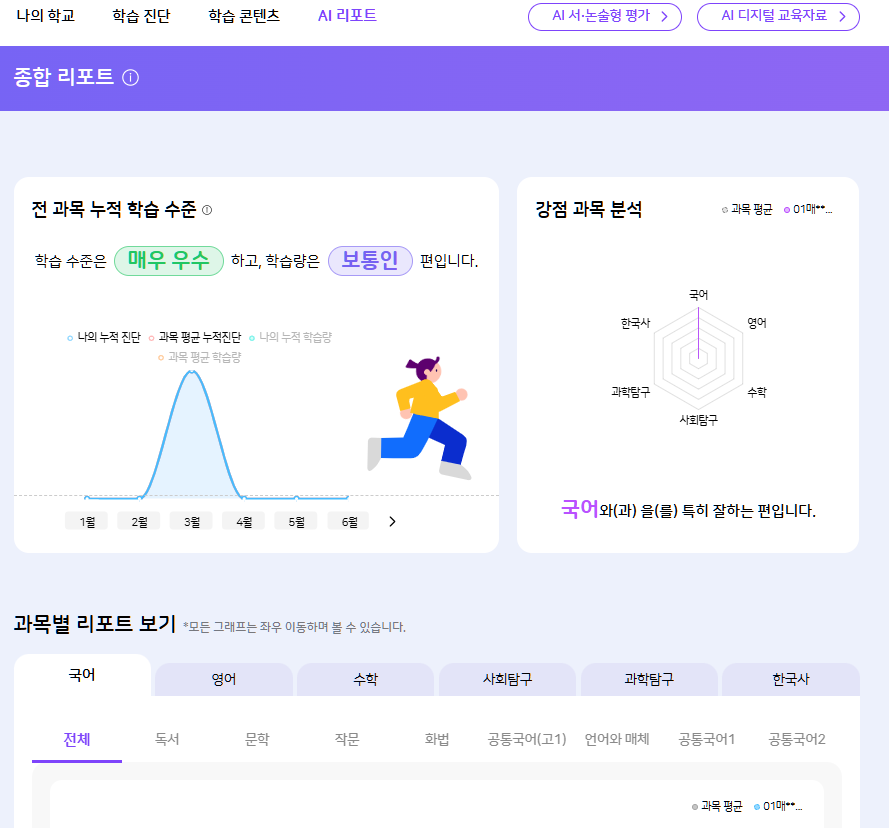
Task: Click arrow icon in AI 디지털 교육자료 button
Action: (842, 17)
